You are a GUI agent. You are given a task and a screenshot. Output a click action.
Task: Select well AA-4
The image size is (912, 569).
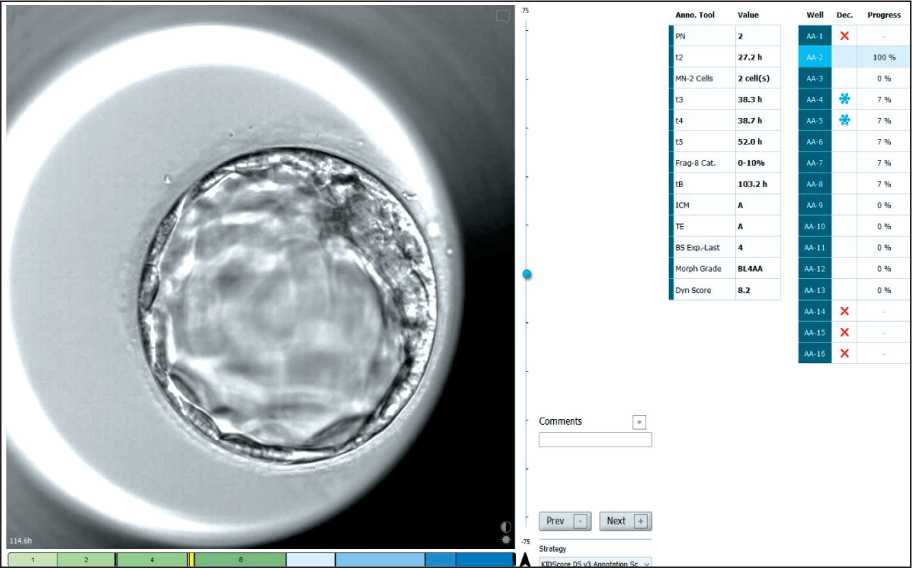[x=814, y=99]
